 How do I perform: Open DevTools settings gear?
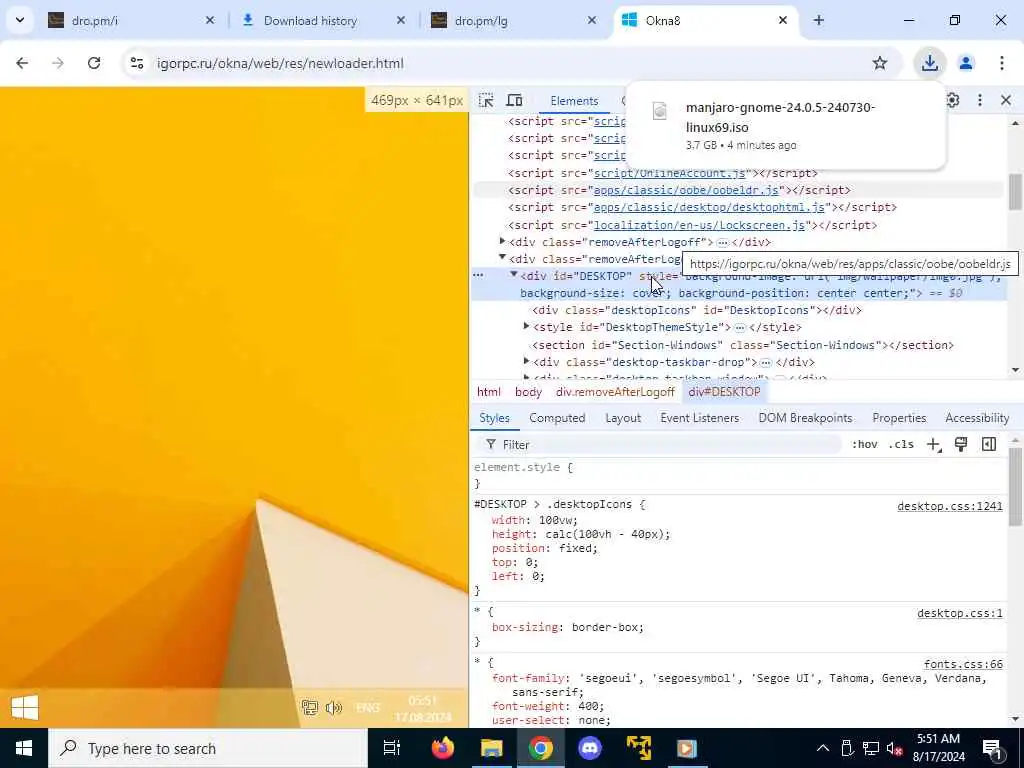pyautogui.click(x=953, y=101)
